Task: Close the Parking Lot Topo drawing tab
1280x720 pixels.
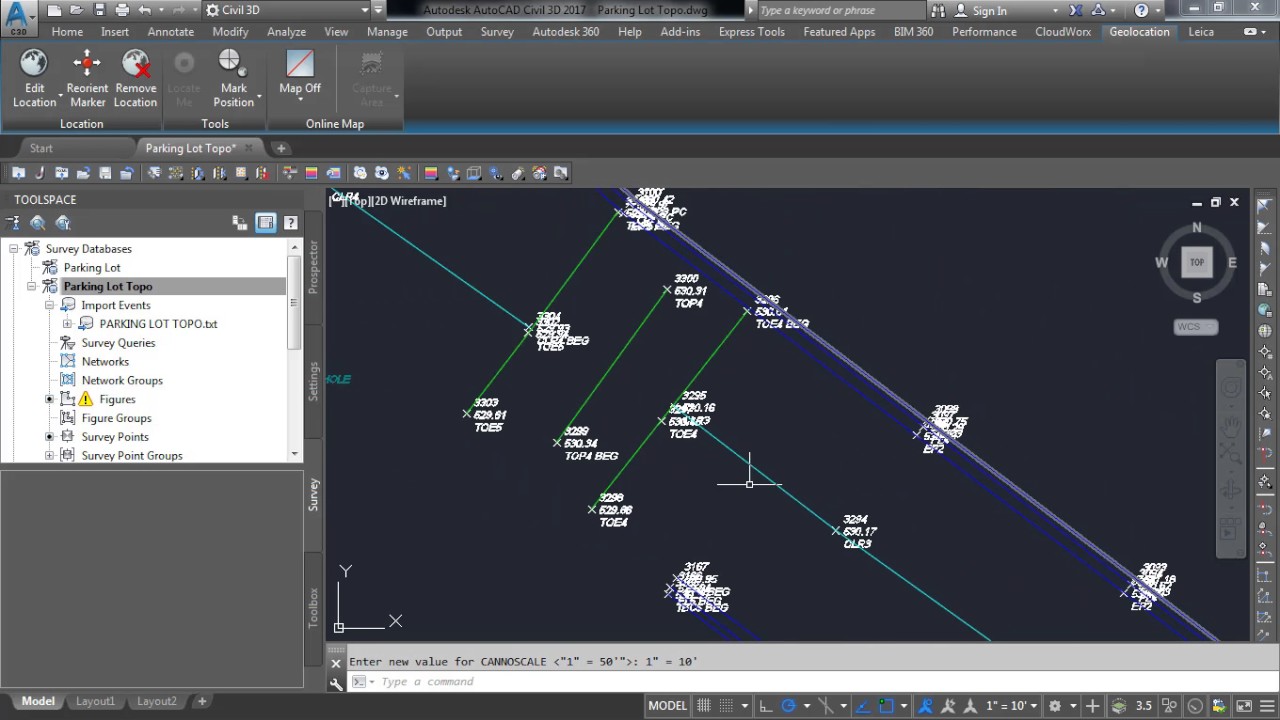Action: click(x=250, y=148)
